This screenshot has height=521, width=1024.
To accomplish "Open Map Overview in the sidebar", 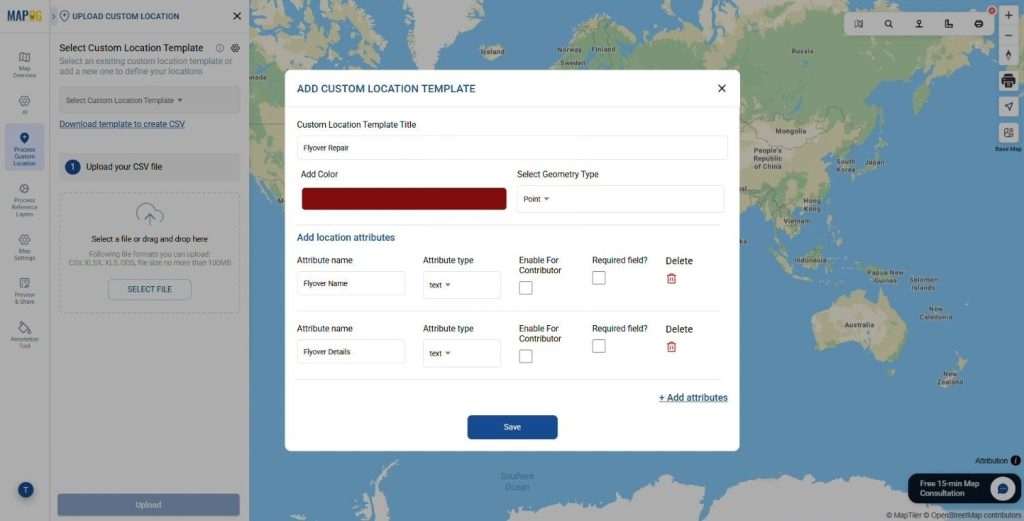I will (x=24, y=64).
